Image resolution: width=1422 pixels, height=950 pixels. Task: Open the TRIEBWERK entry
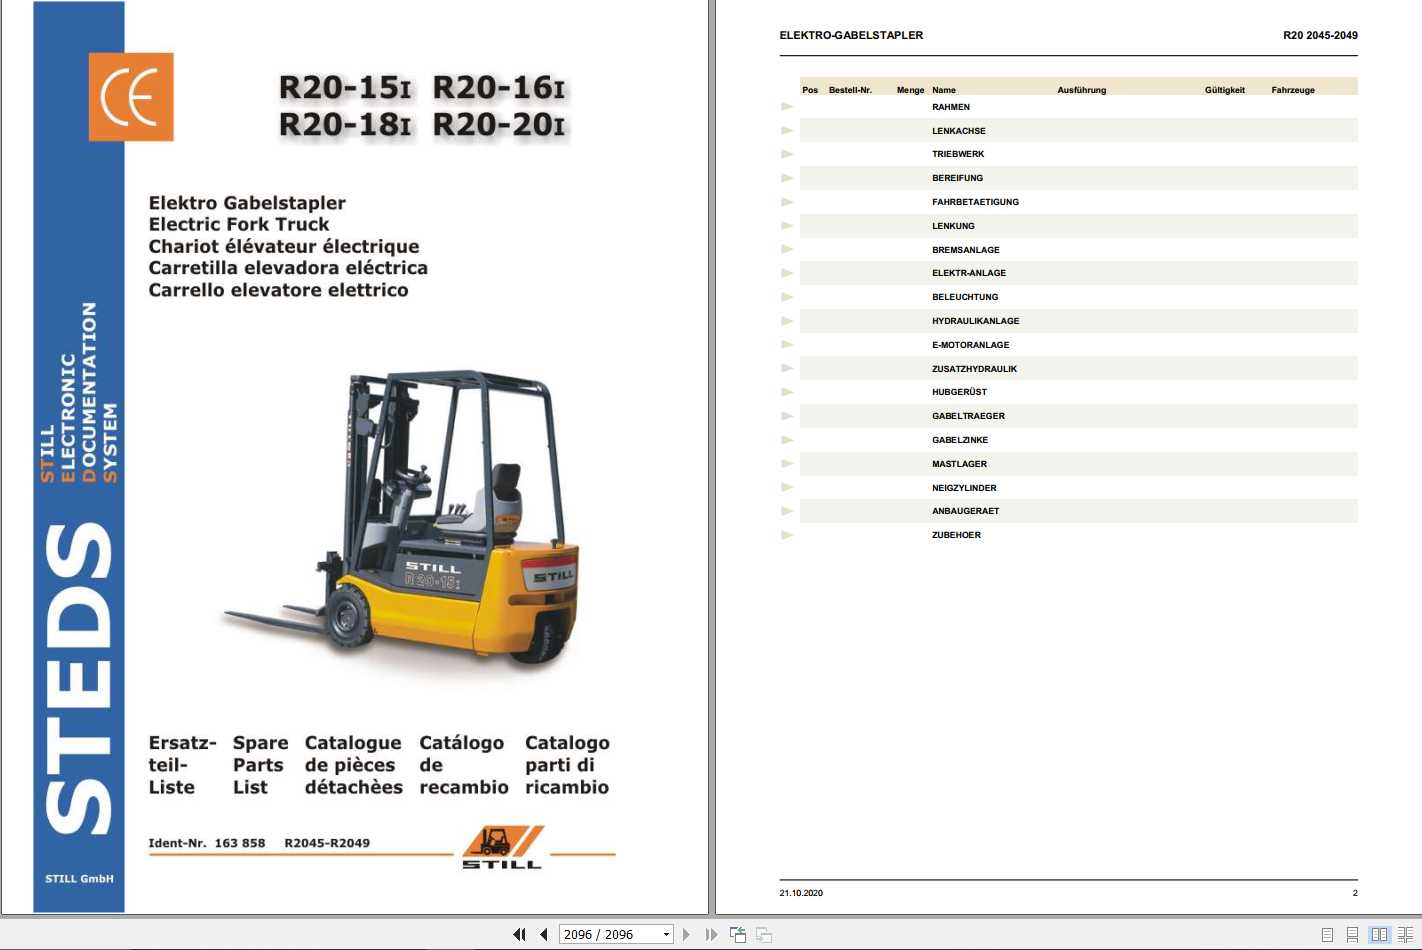point(958,154)
